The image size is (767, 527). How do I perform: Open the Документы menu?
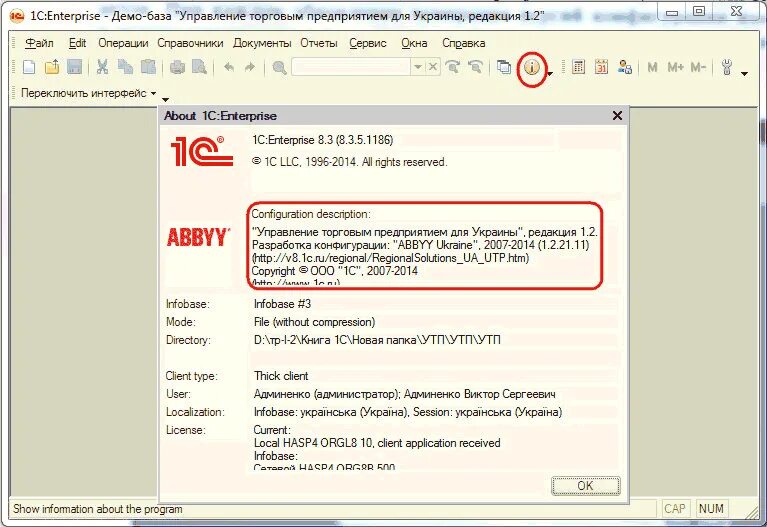click(x=262, y=43)
